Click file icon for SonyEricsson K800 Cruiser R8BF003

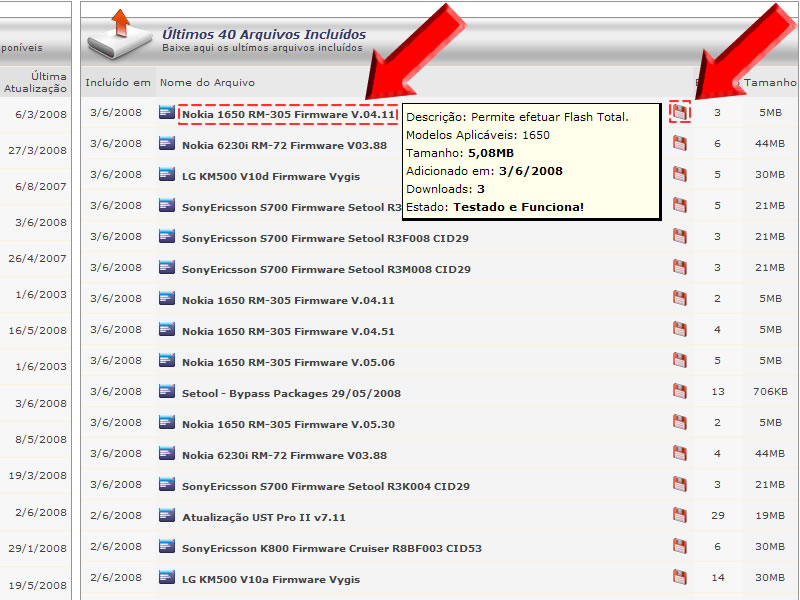(167, 546)
